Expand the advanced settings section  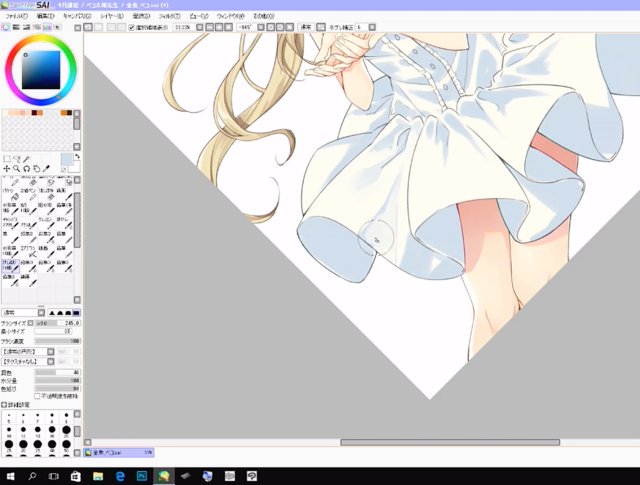point(16,405)
